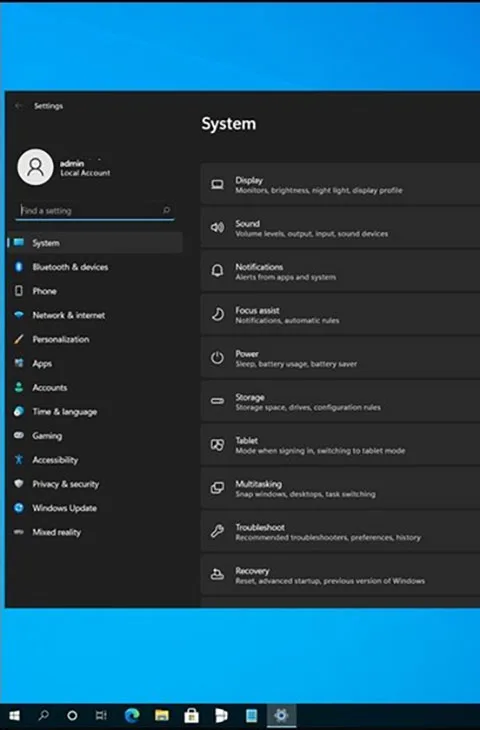
Task: Click the Find a setting search box
Action: (95, 210)
